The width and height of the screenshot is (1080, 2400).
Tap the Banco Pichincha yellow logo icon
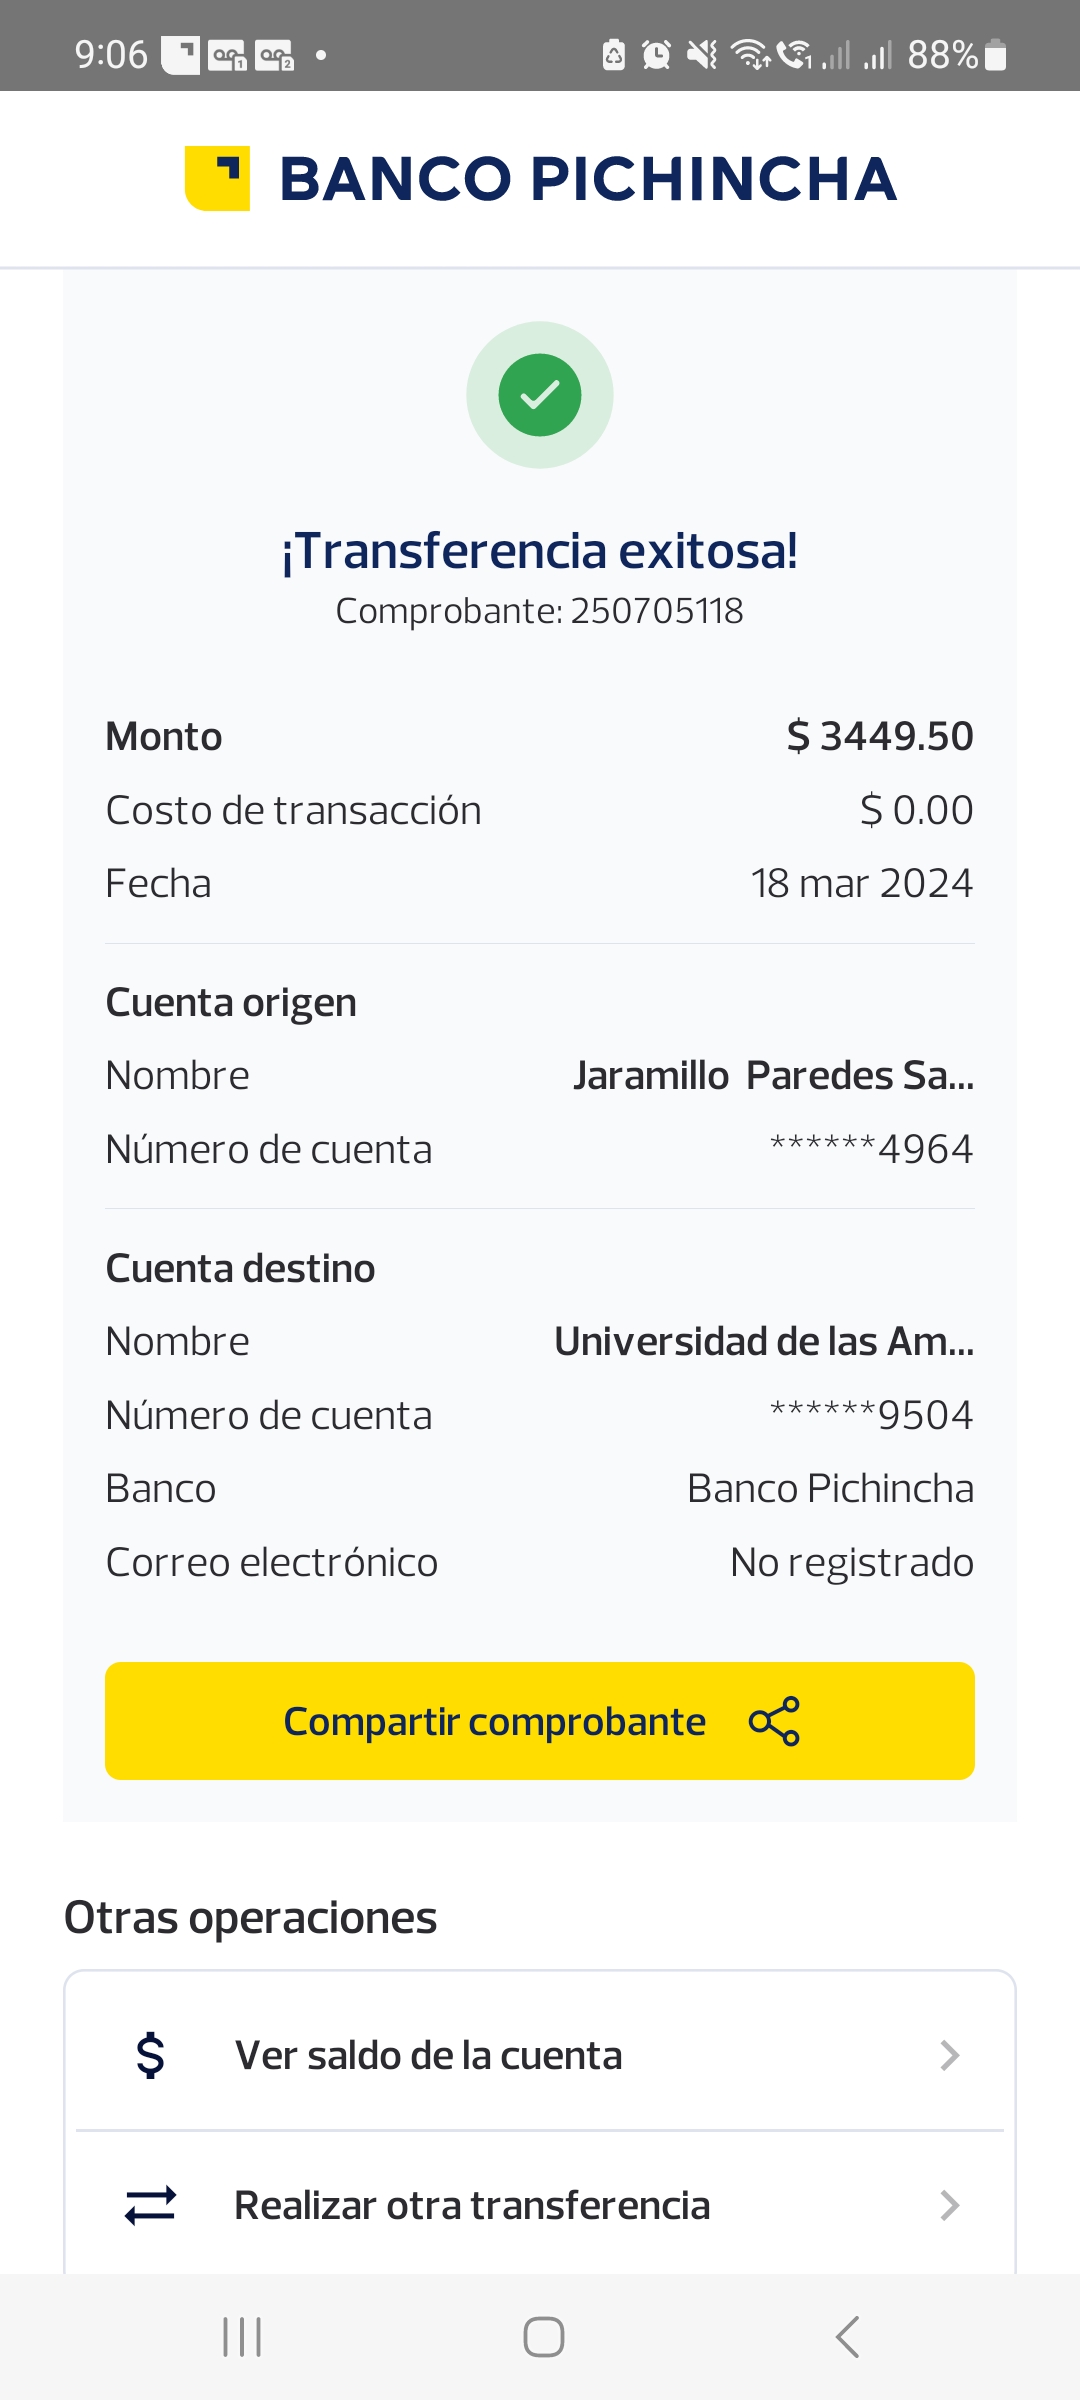coord(217,179)
